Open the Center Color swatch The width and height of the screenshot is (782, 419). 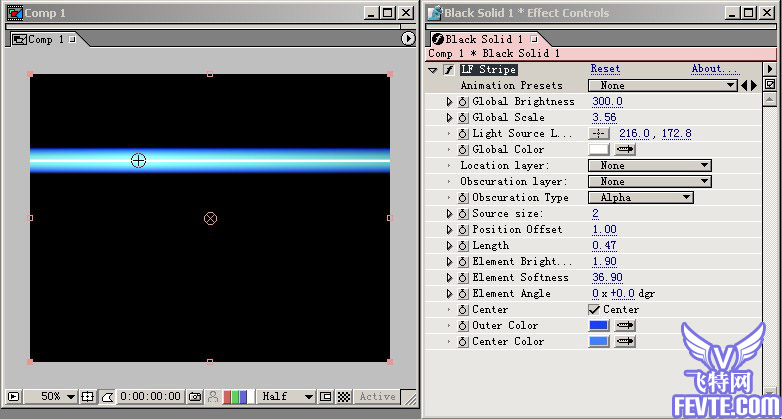(x=599, y=341)
